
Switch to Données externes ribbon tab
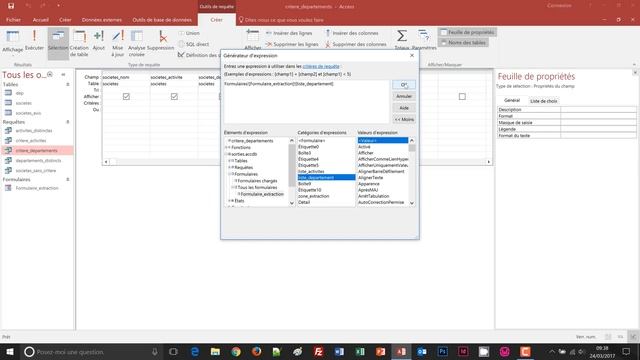pyautogui.click(x=102, y=20)
